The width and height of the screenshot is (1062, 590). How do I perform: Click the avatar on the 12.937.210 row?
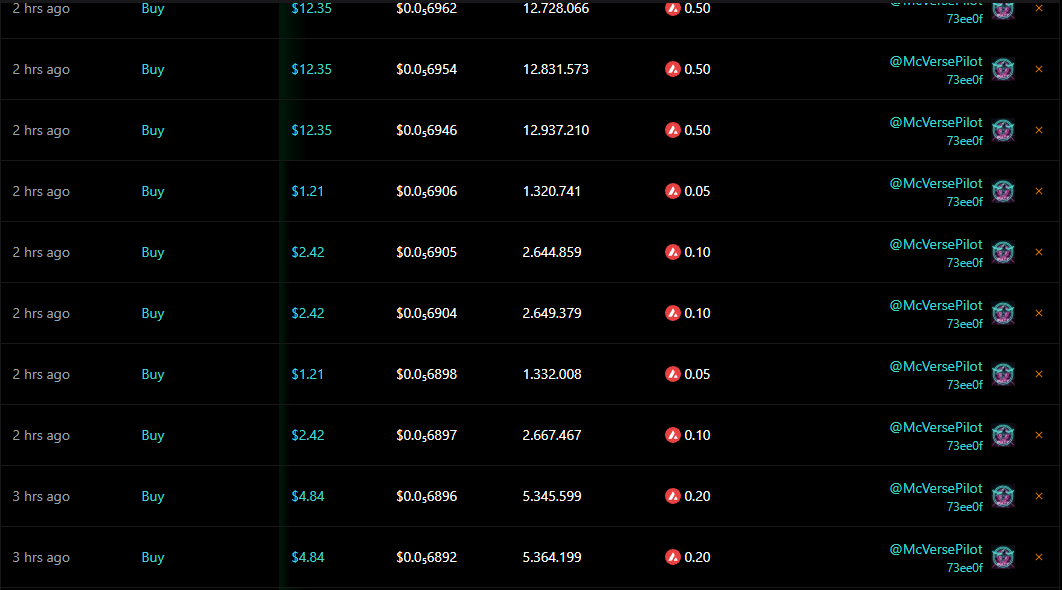tap(1003, 131)
